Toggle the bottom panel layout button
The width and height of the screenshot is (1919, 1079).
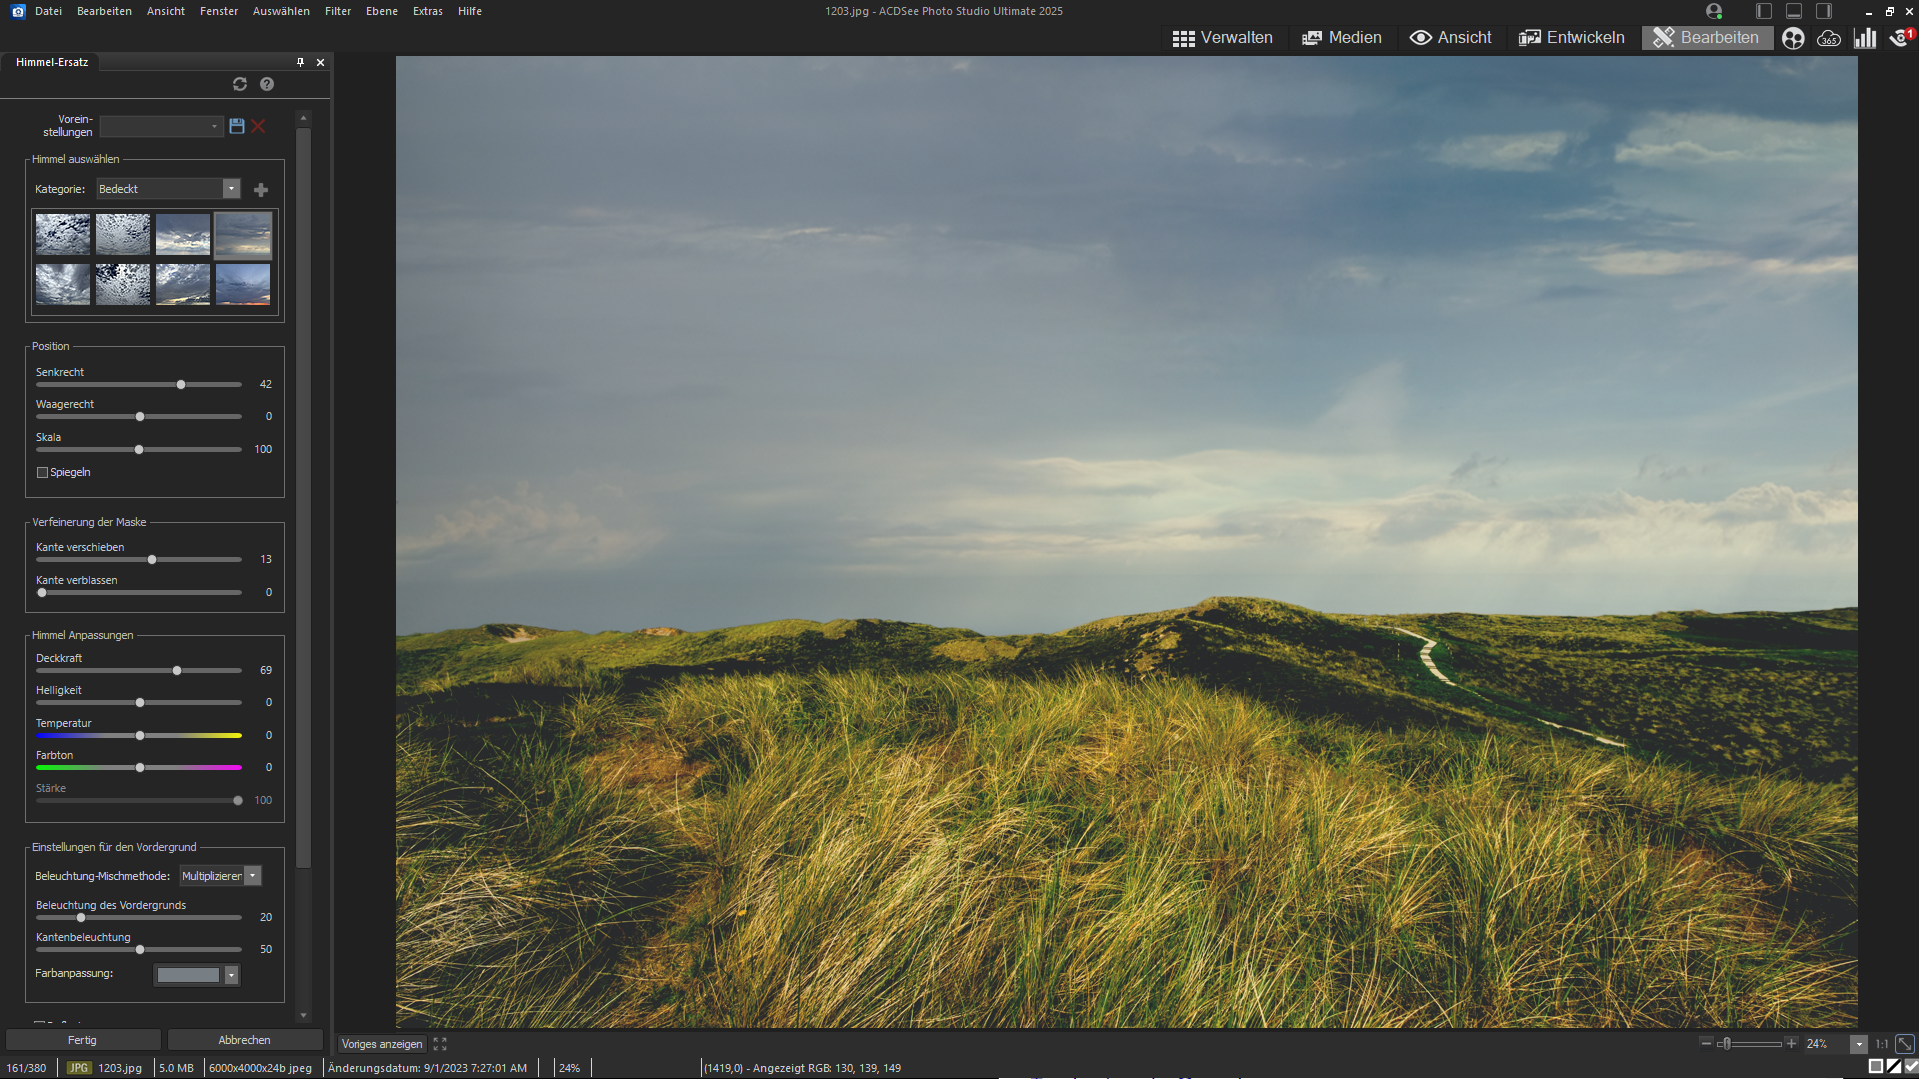(x=1794, y=11)
